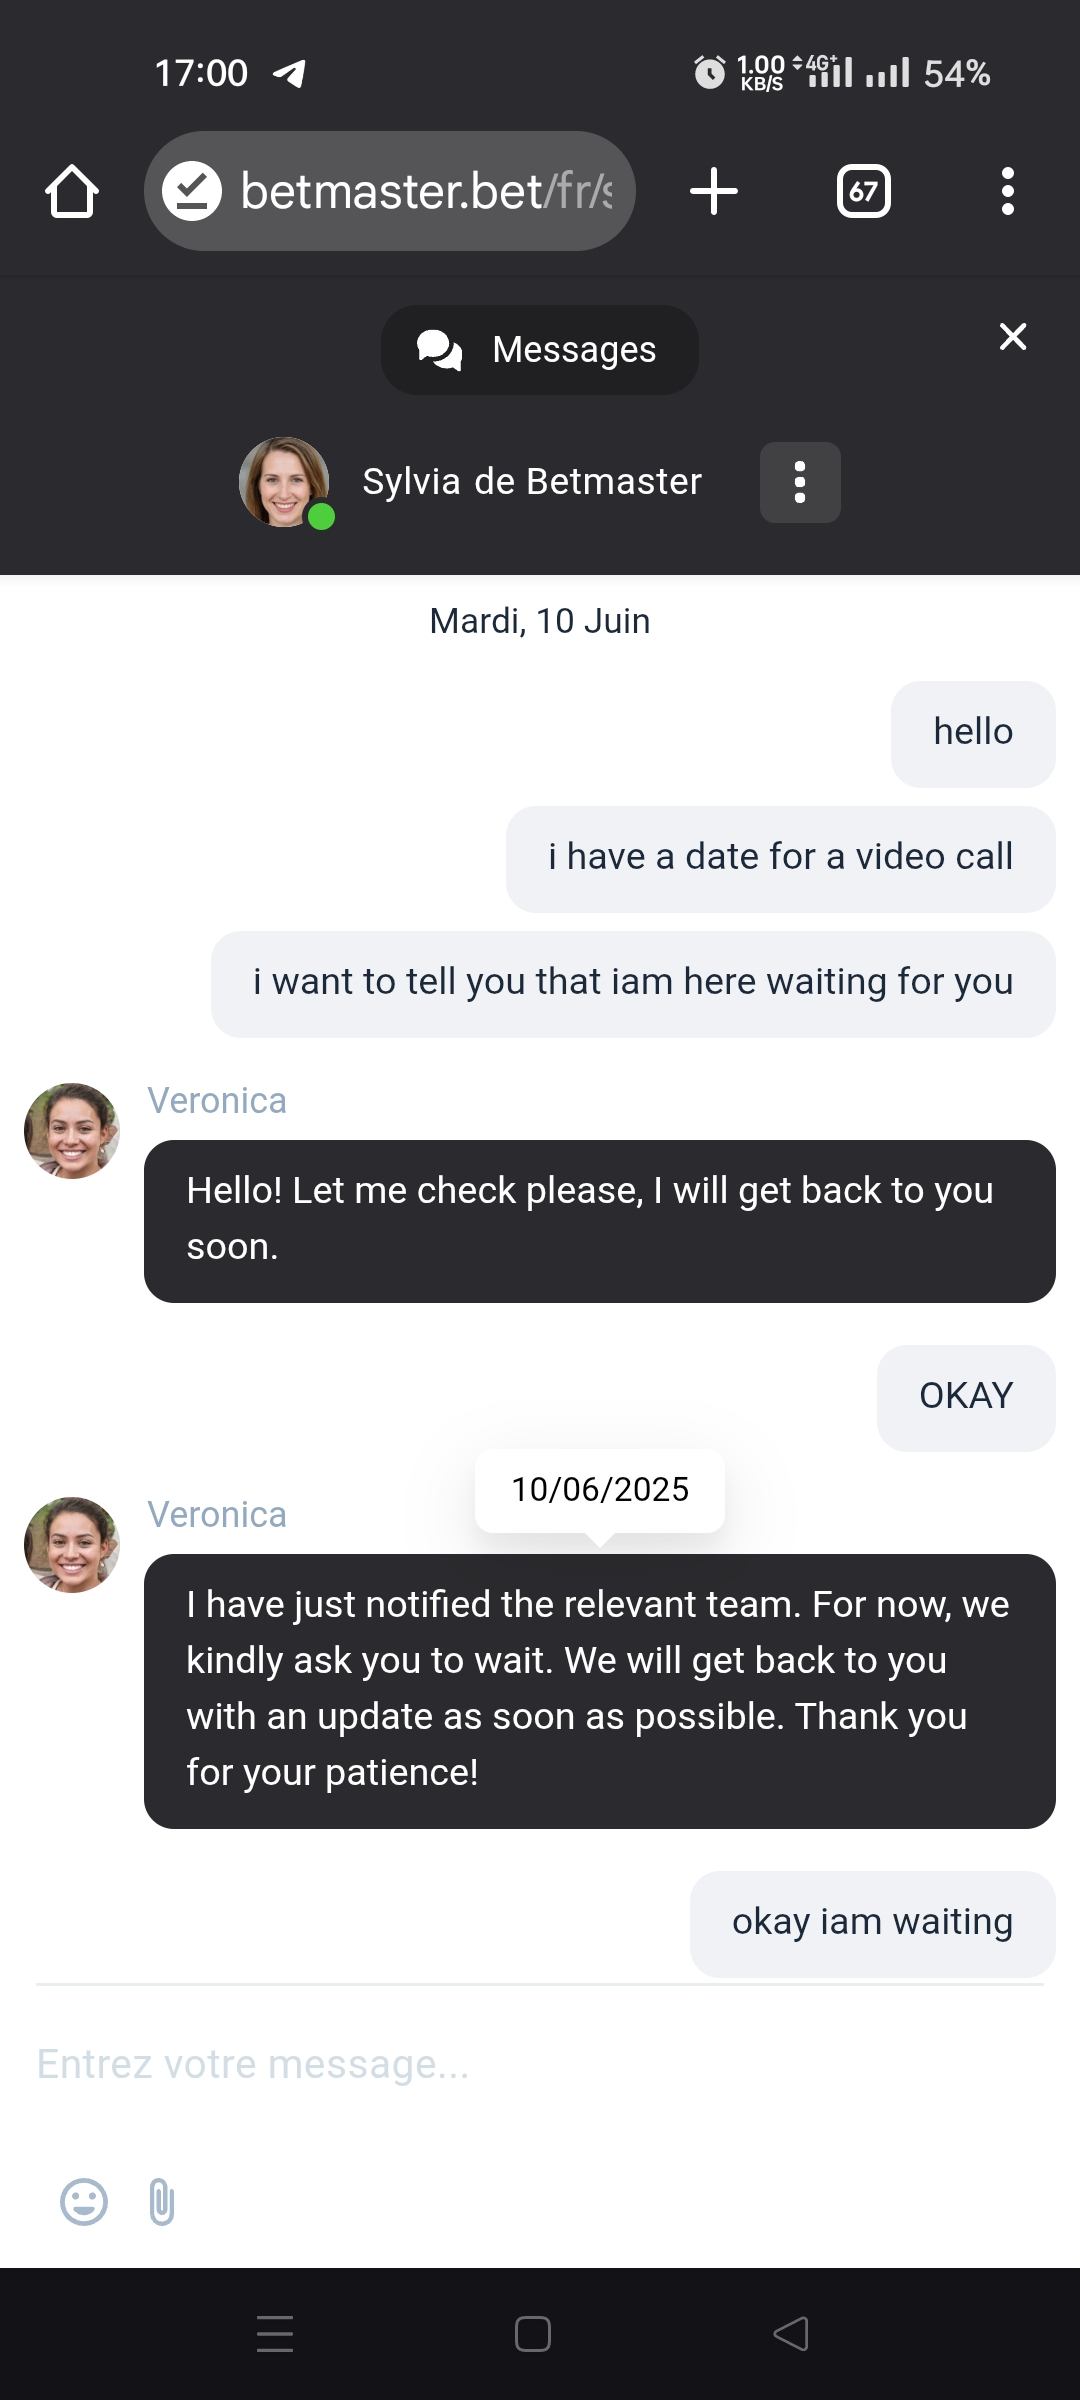Screen dimensions: 1080x2400
Task: Close the chat window
Action: click(1013, 337)
